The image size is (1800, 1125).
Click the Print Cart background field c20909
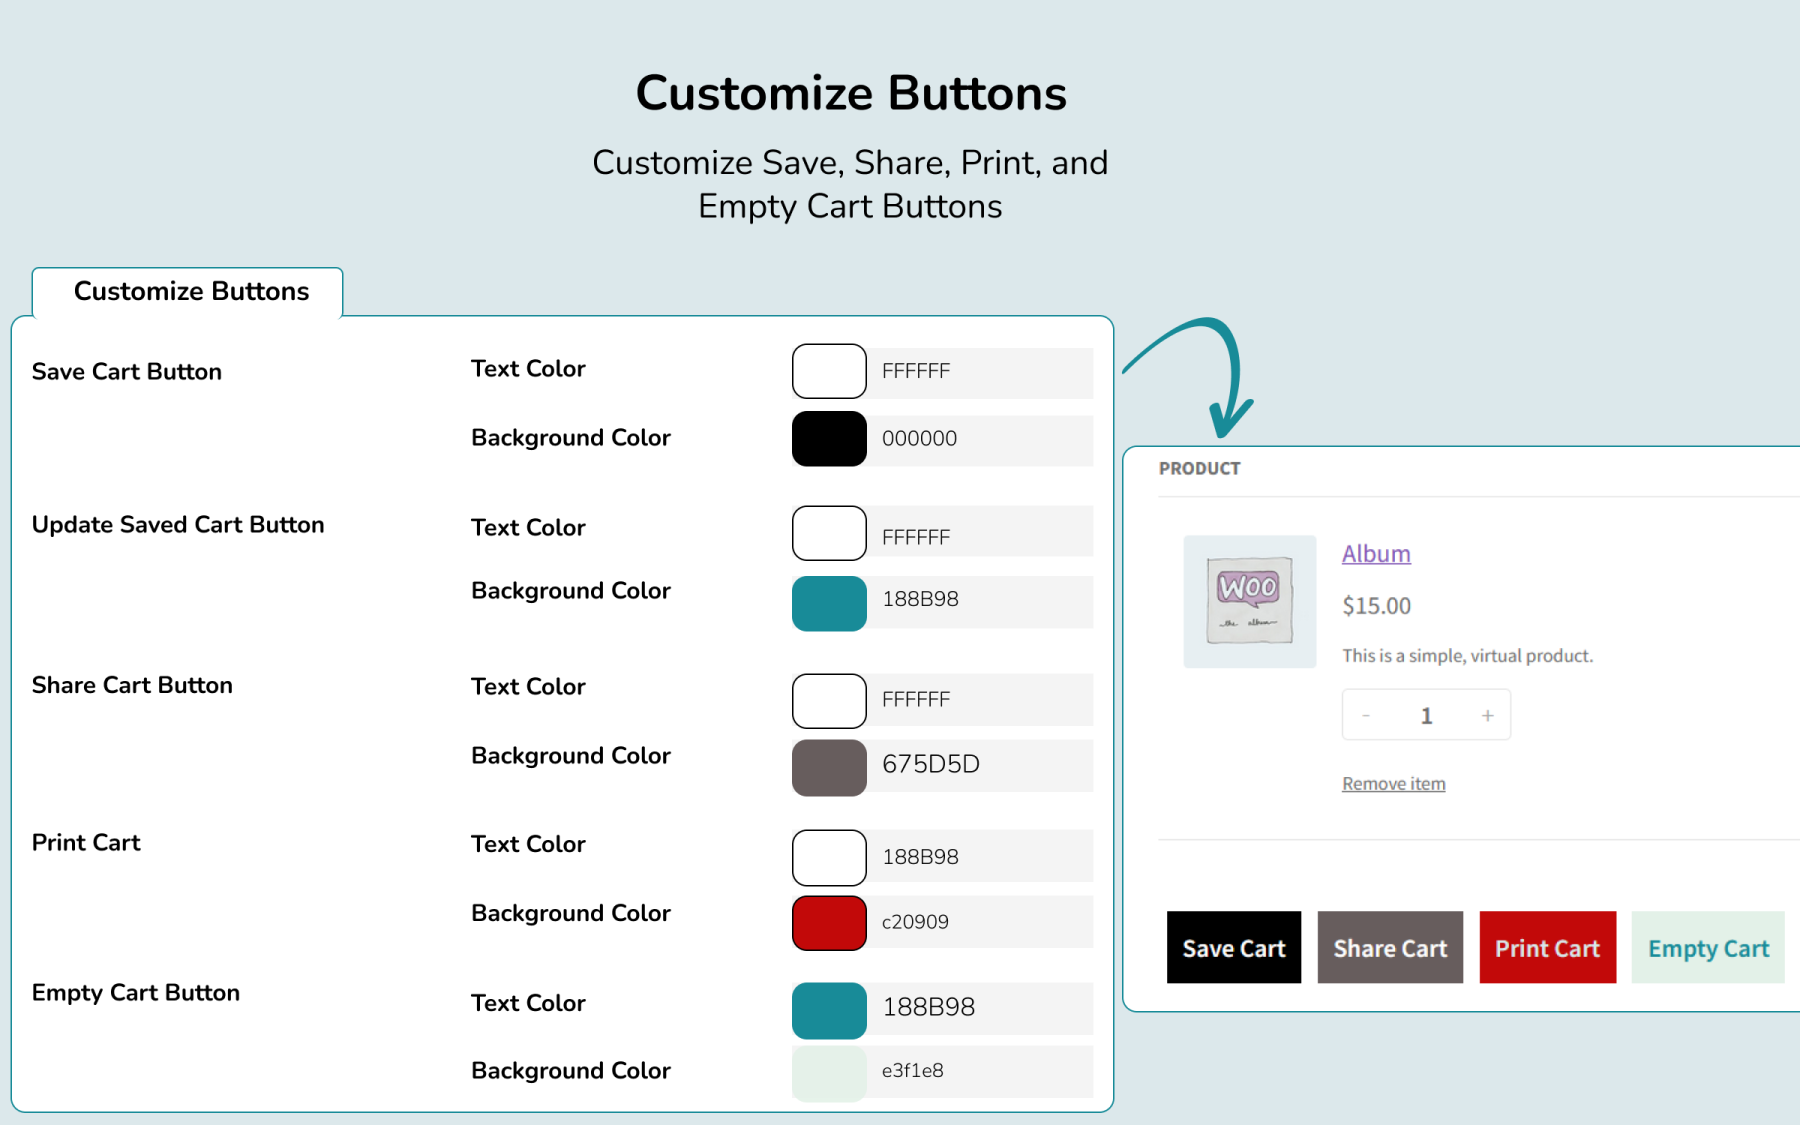point(980,922)
